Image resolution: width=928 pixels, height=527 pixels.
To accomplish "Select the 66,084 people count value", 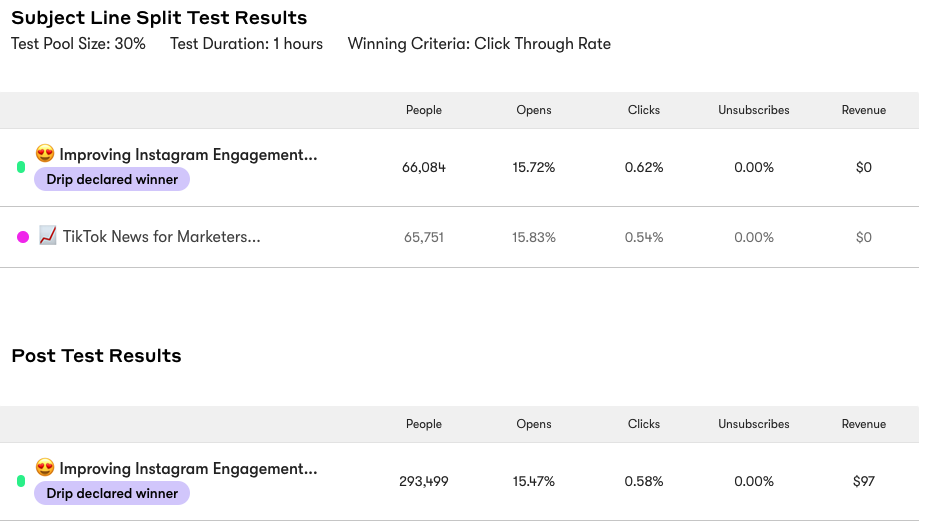I will [x=424, y=168].
